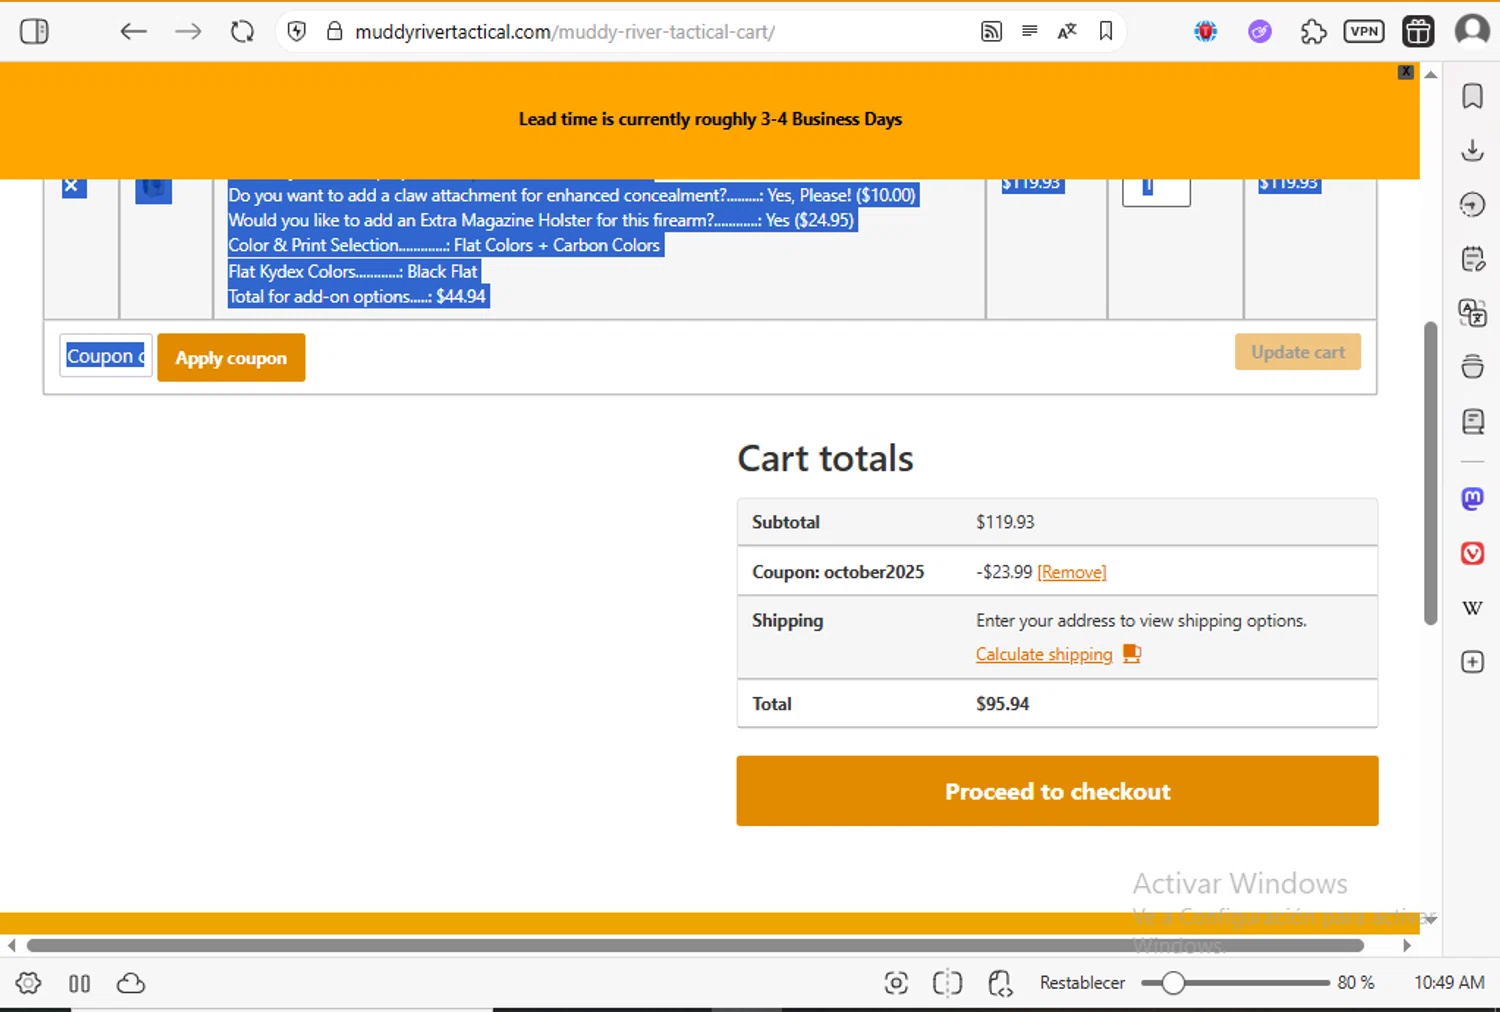Open the Notes panel in the sidebar
The image size is (1500, 1012).
(1472, 258)
